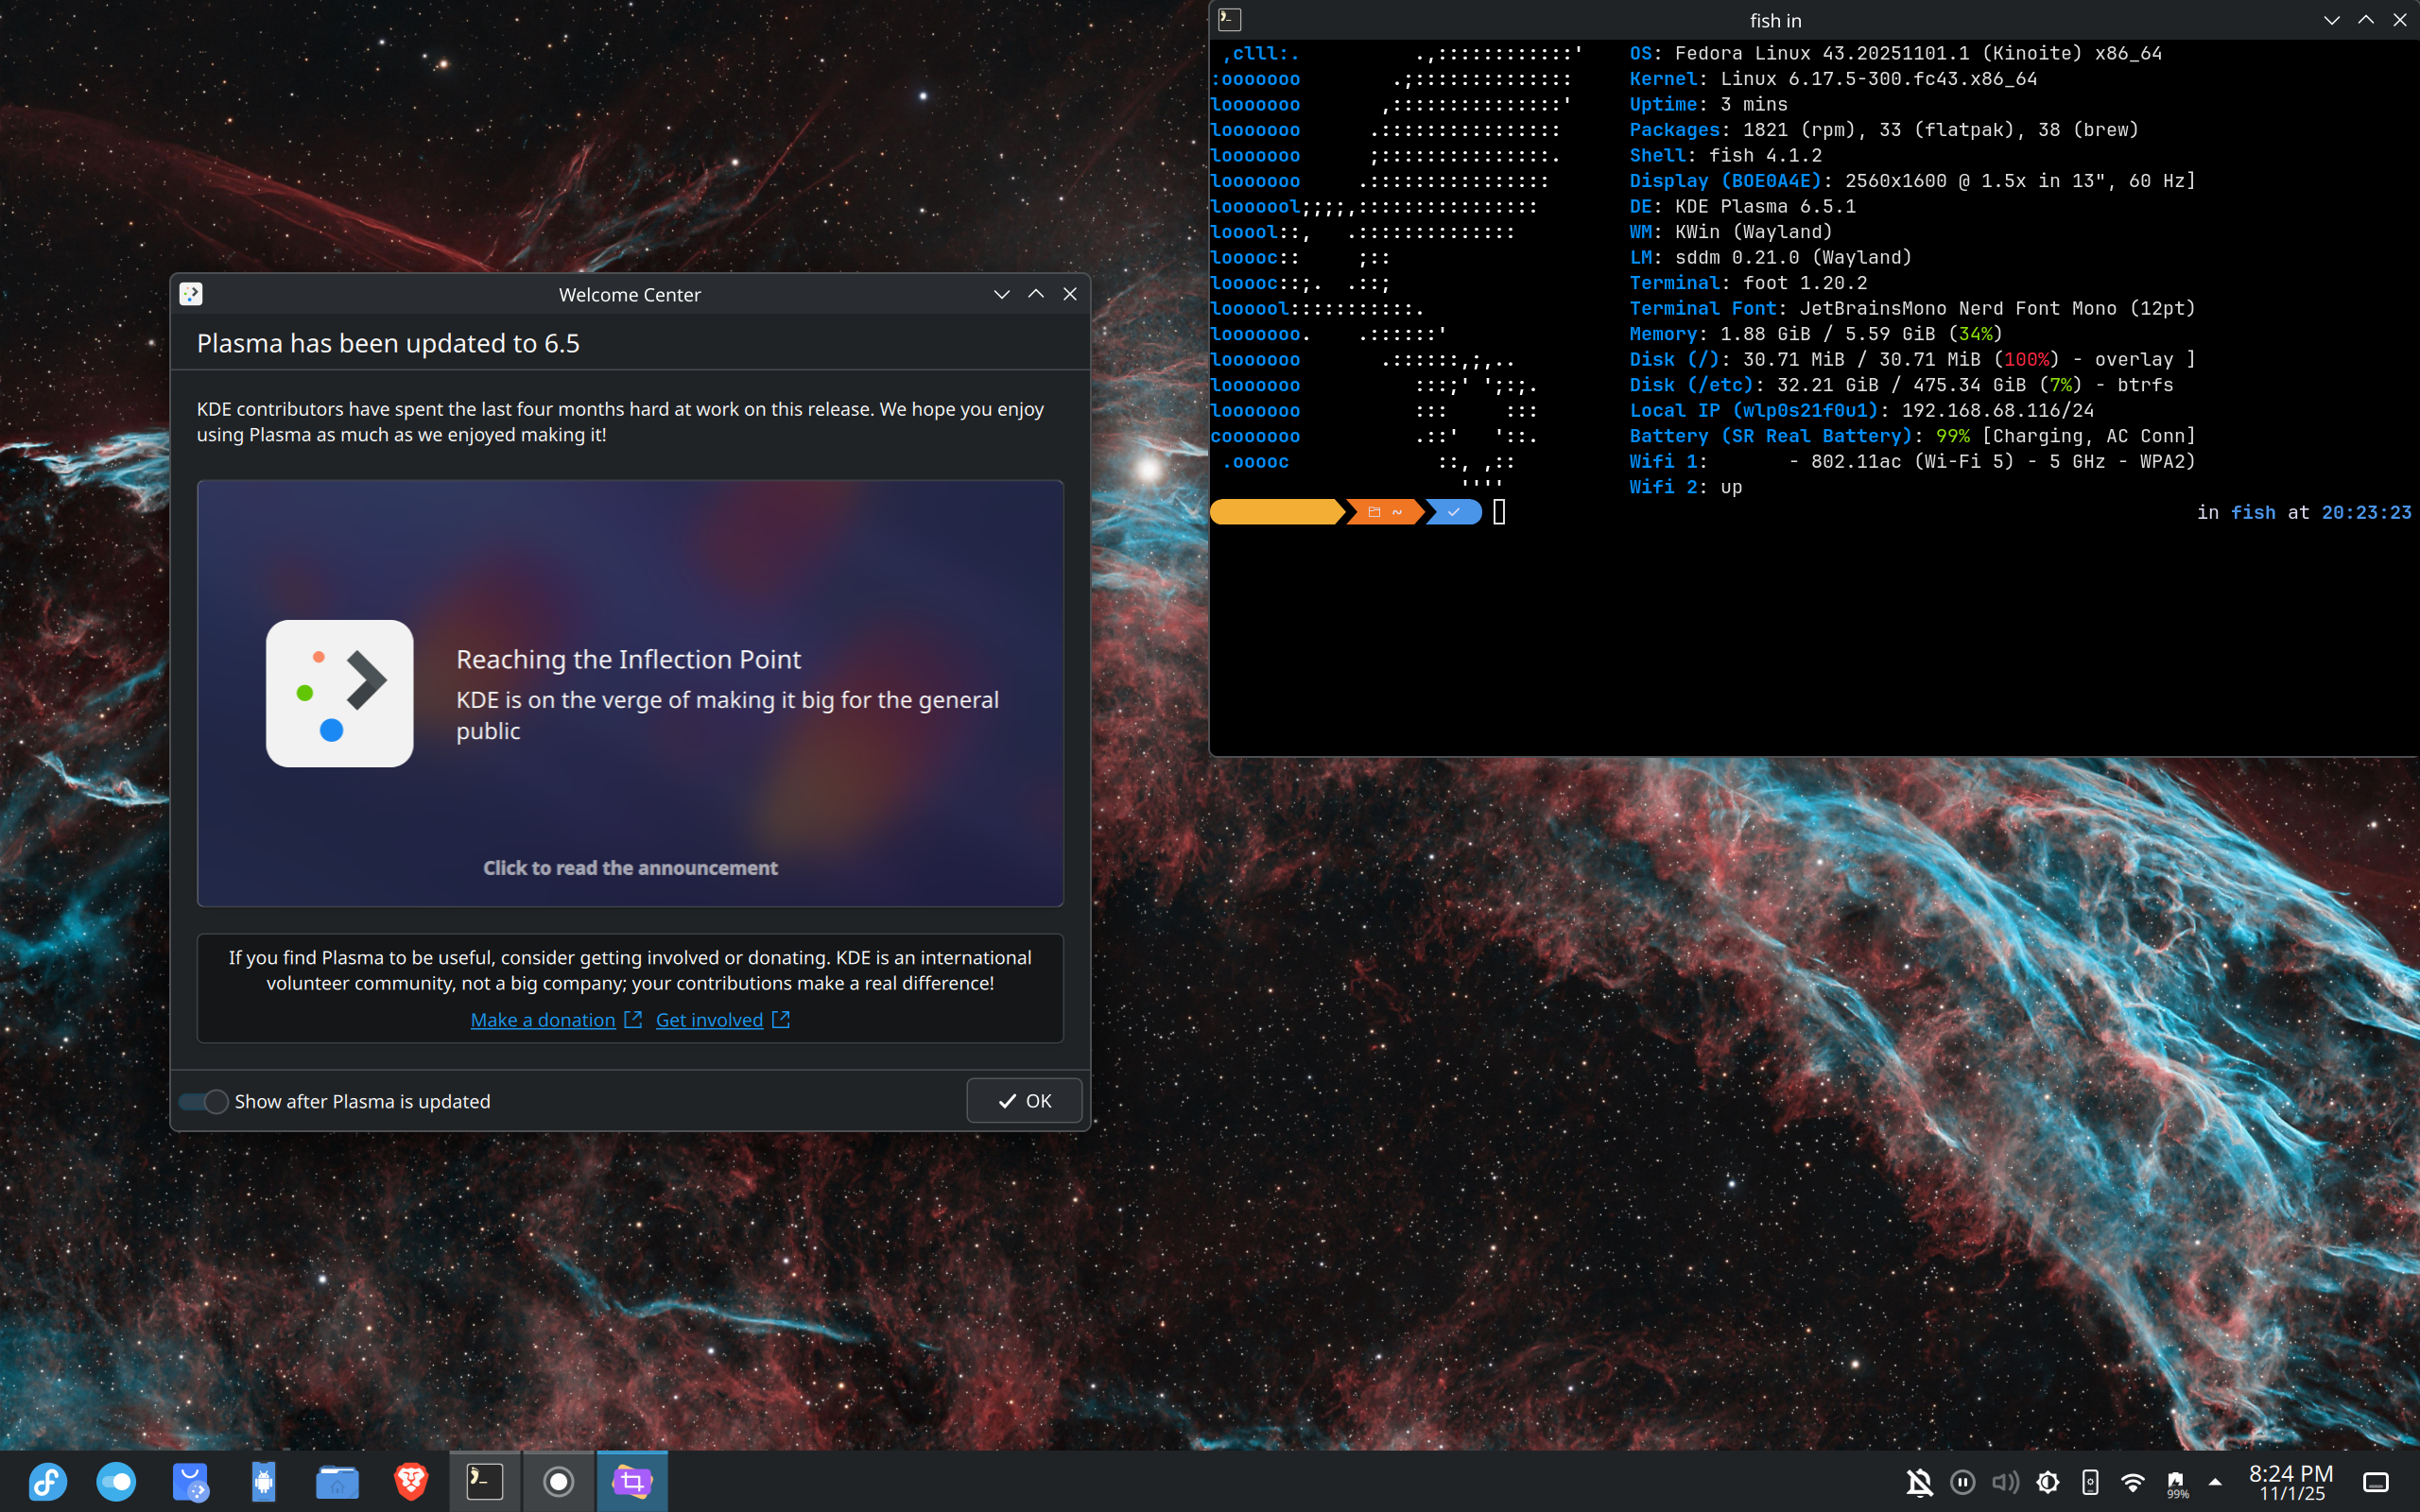
Task: Click the blue toggle-switch icon in taskbar
Action: click(x=116, y=1481)
